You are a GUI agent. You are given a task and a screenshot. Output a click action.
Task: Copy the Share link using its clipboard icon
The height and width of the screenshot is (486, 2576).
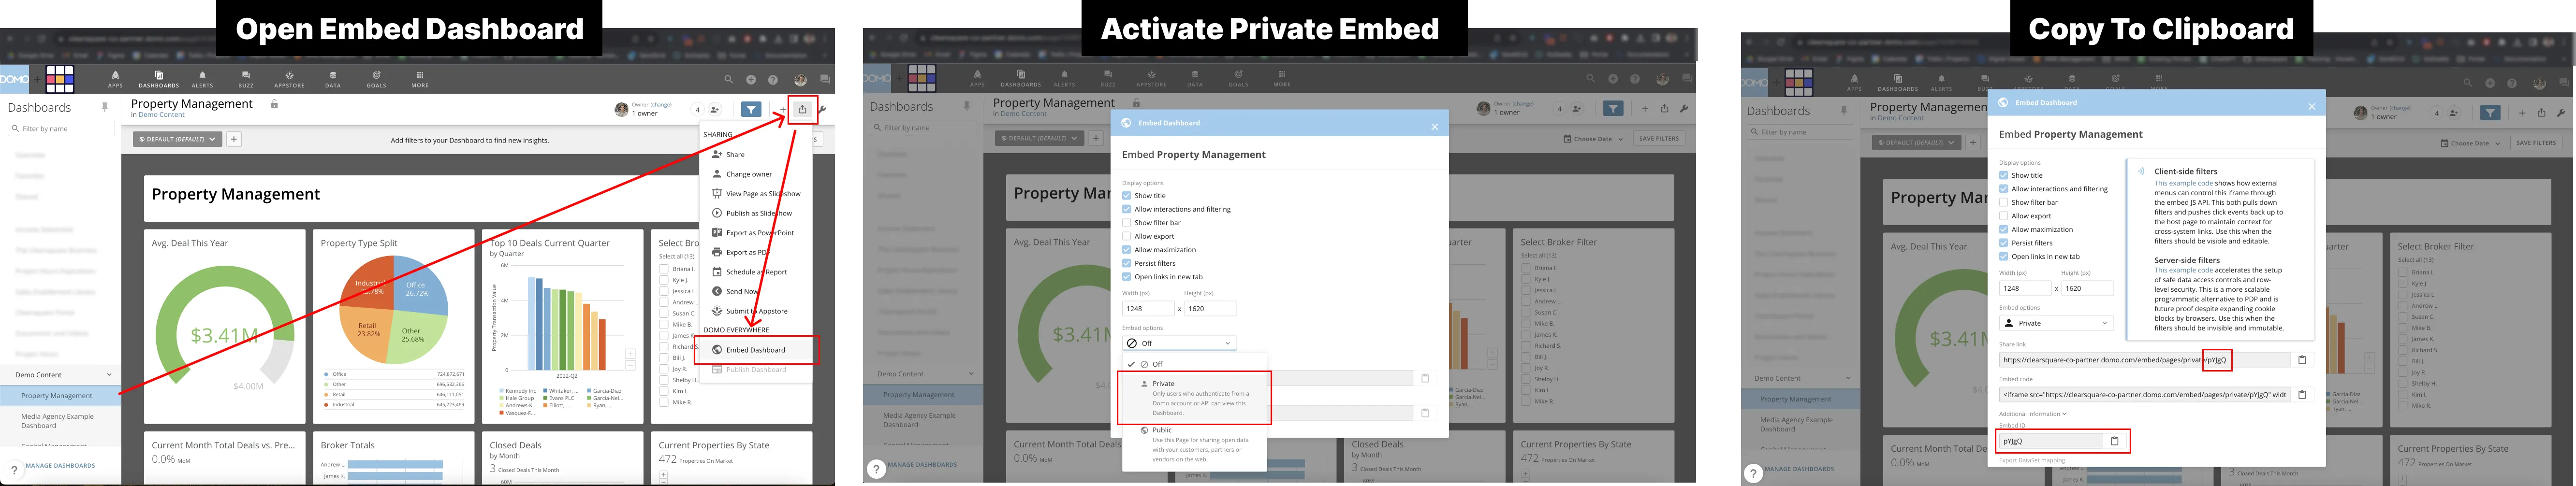click(x=2302, y=360)
